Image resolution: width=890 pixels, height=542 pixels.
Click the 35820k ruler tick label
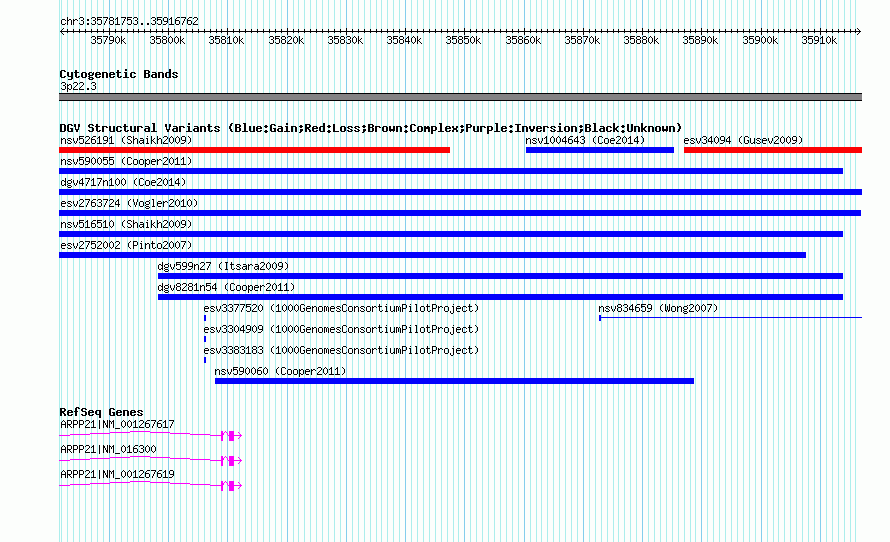click(x=286, y=40)
